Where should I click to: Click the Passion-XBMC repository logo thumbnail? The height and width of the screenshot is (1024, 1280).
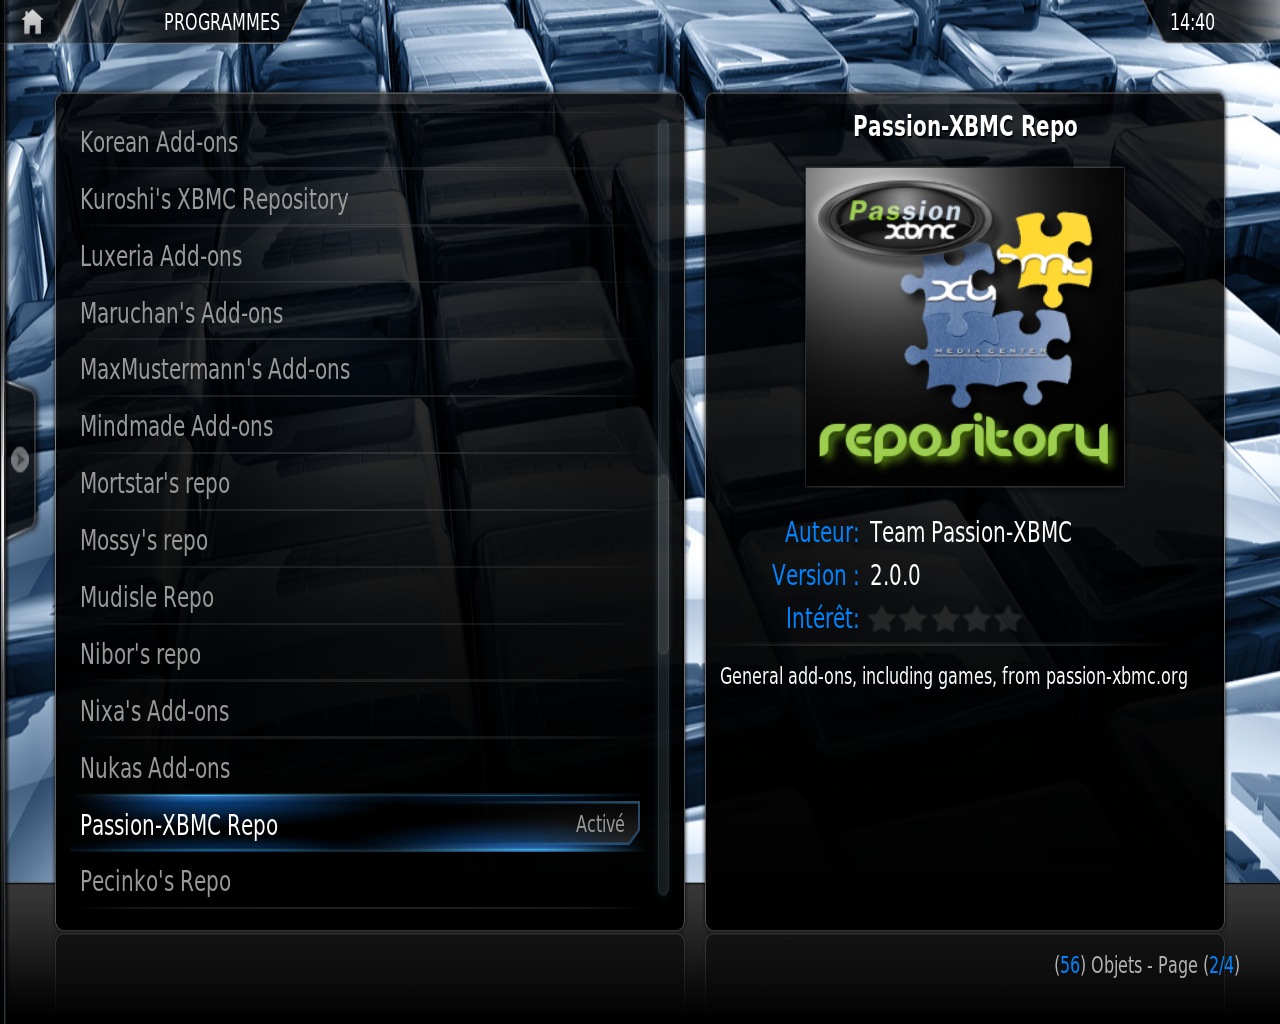(x=965, y=327)
